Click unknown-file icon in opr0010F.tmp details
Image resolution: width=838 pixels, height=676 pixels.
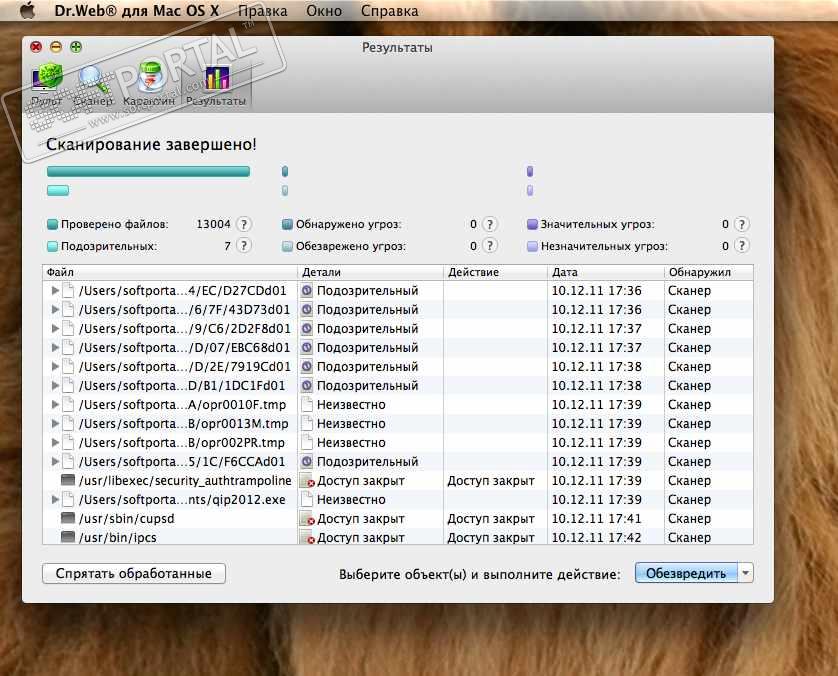click(307, 405)
